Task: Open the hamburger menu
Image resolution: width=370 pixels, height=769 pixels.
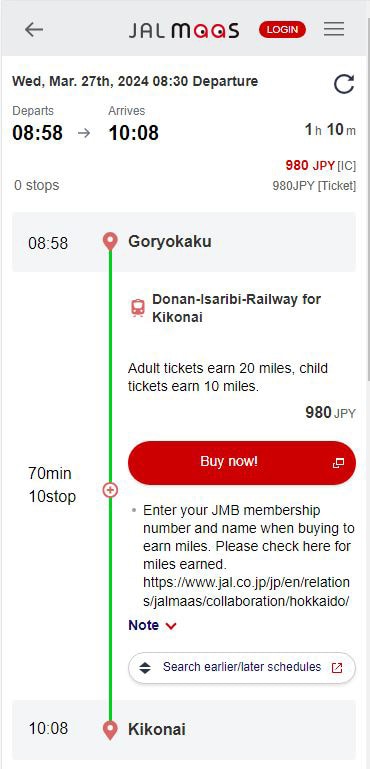Action: pos(334,29)
